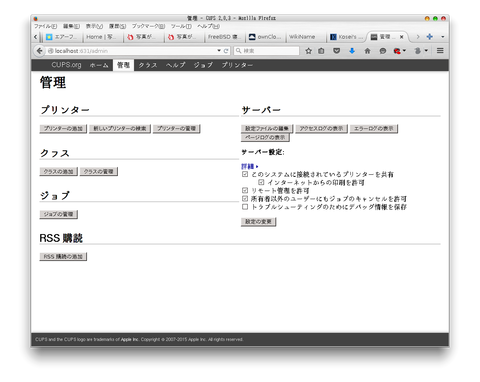Open the bookmarks list clipboard icon
This screenshot has width=480, height=382.
coord(321,51)
